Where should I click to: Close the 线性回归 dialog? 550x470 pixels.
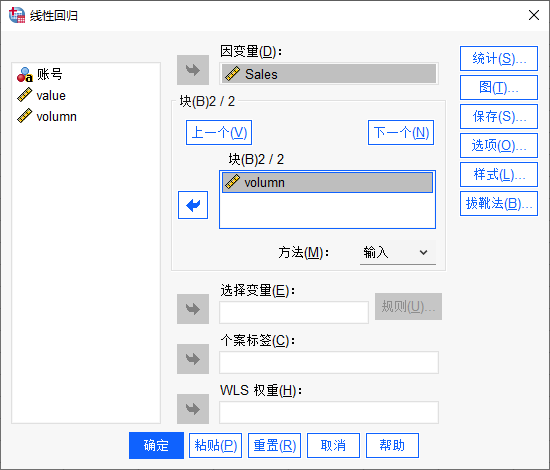coord(534,15)
